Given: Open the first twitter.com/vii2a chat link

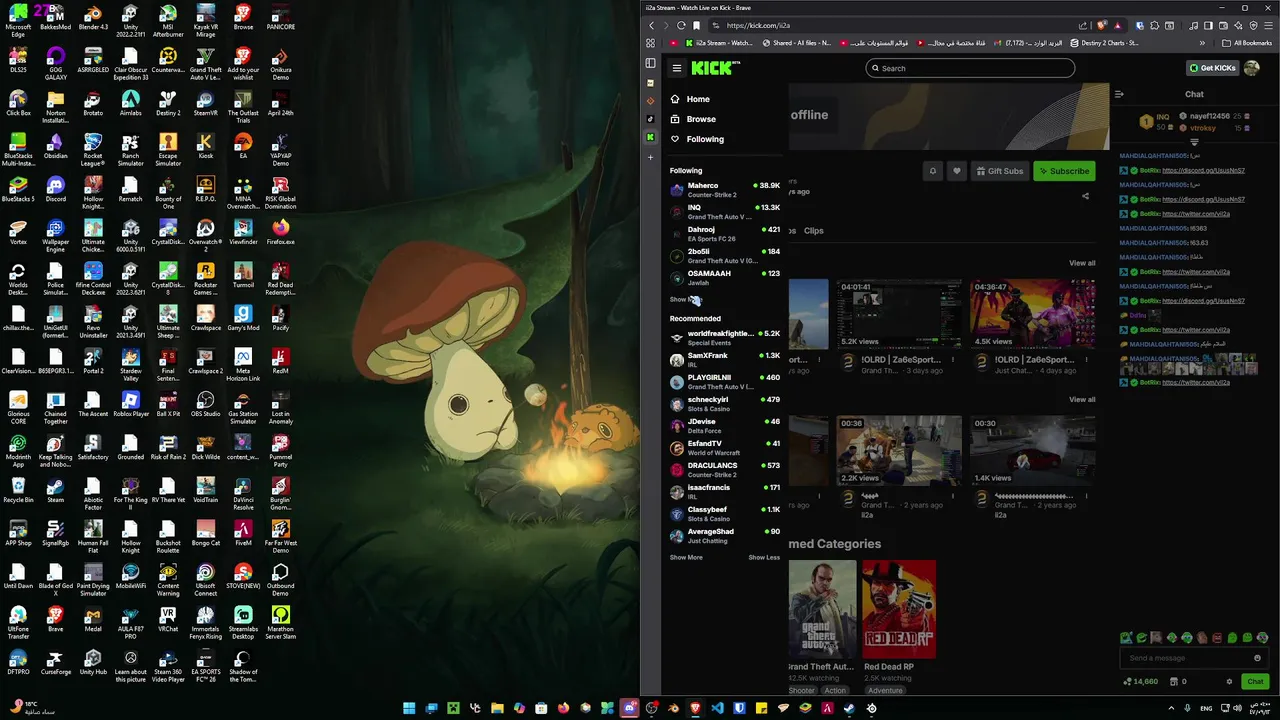Looking at the screenshot, I should [x=1196, y=214].
